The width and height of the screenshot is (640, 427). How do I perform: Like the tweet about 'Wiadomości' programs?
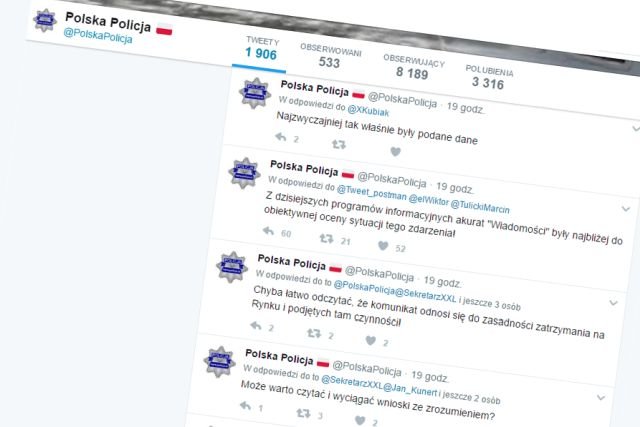tap(383, 246)
